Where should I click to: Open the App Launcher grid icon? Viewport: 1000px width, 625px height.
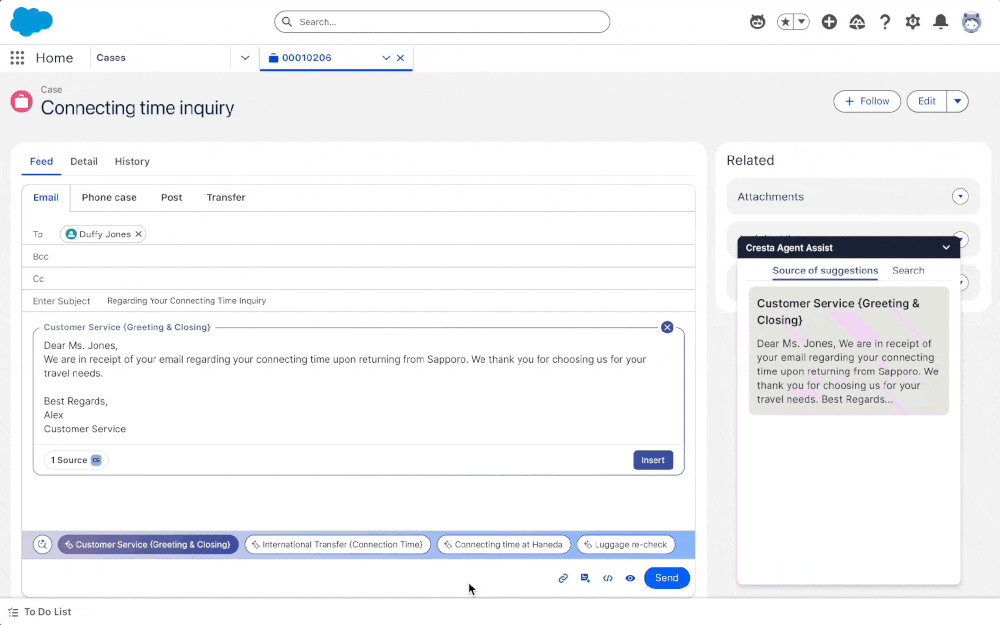(x=17, y=58)
